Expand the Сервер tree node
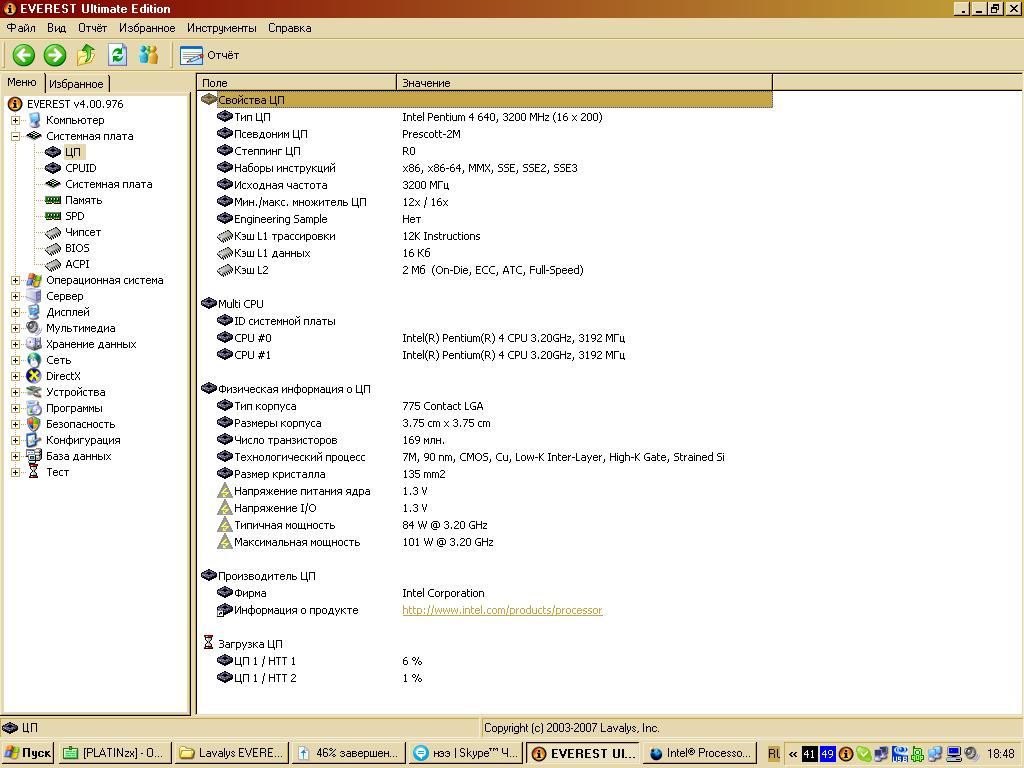This screenshot has height=768, width=1024. [15, 296]
